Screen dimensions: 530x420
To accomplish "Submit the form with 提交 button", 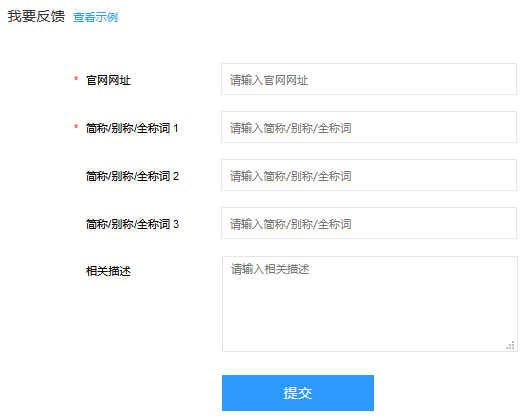I will 298,393.
